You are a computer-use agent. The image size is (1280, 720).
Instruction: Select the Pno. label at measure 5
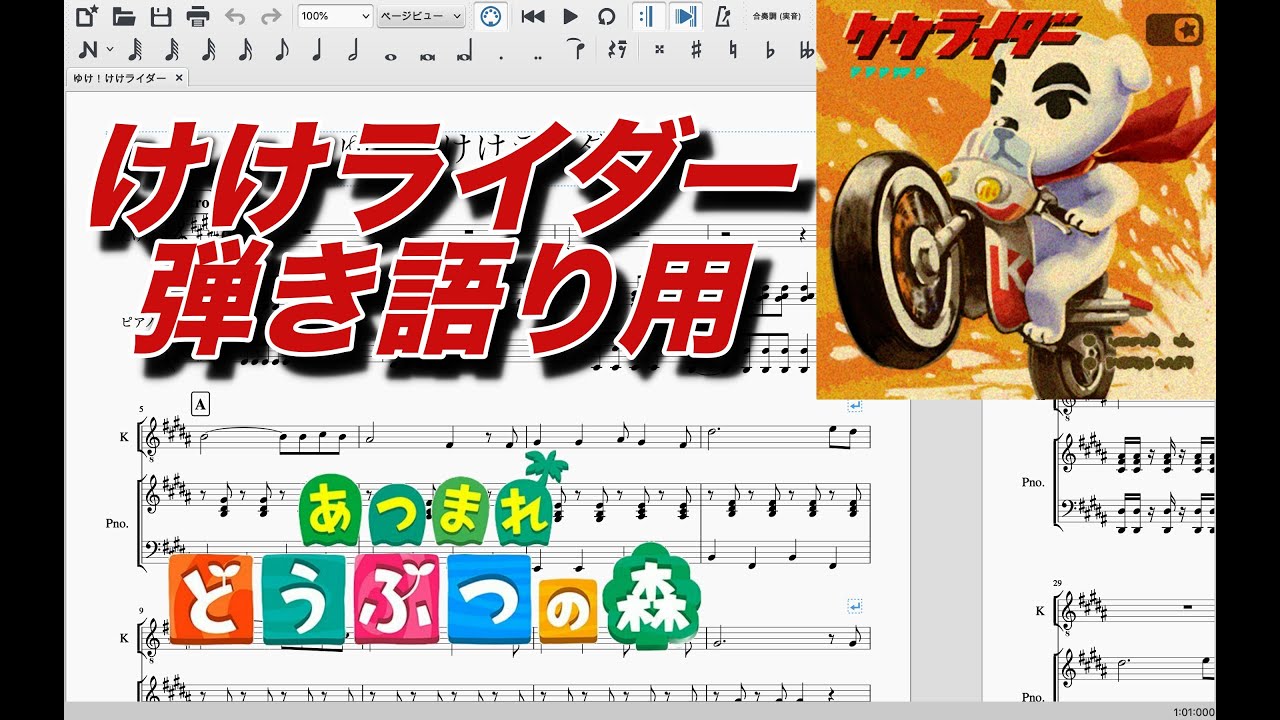tap(118, 523)
